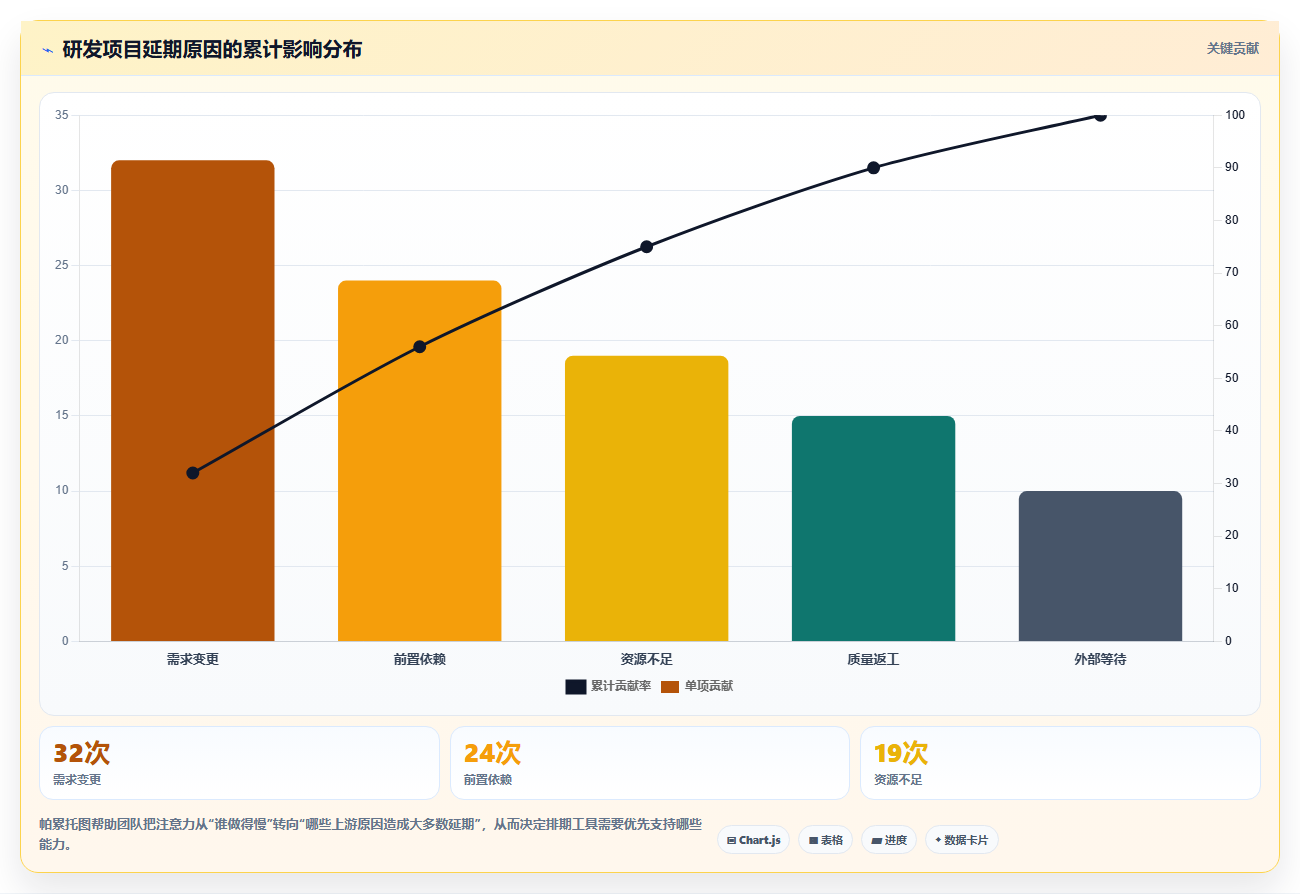1300x894 pixels.
Task: Click the dark 累计贡献率 legend color box
Action: point(575,686)
